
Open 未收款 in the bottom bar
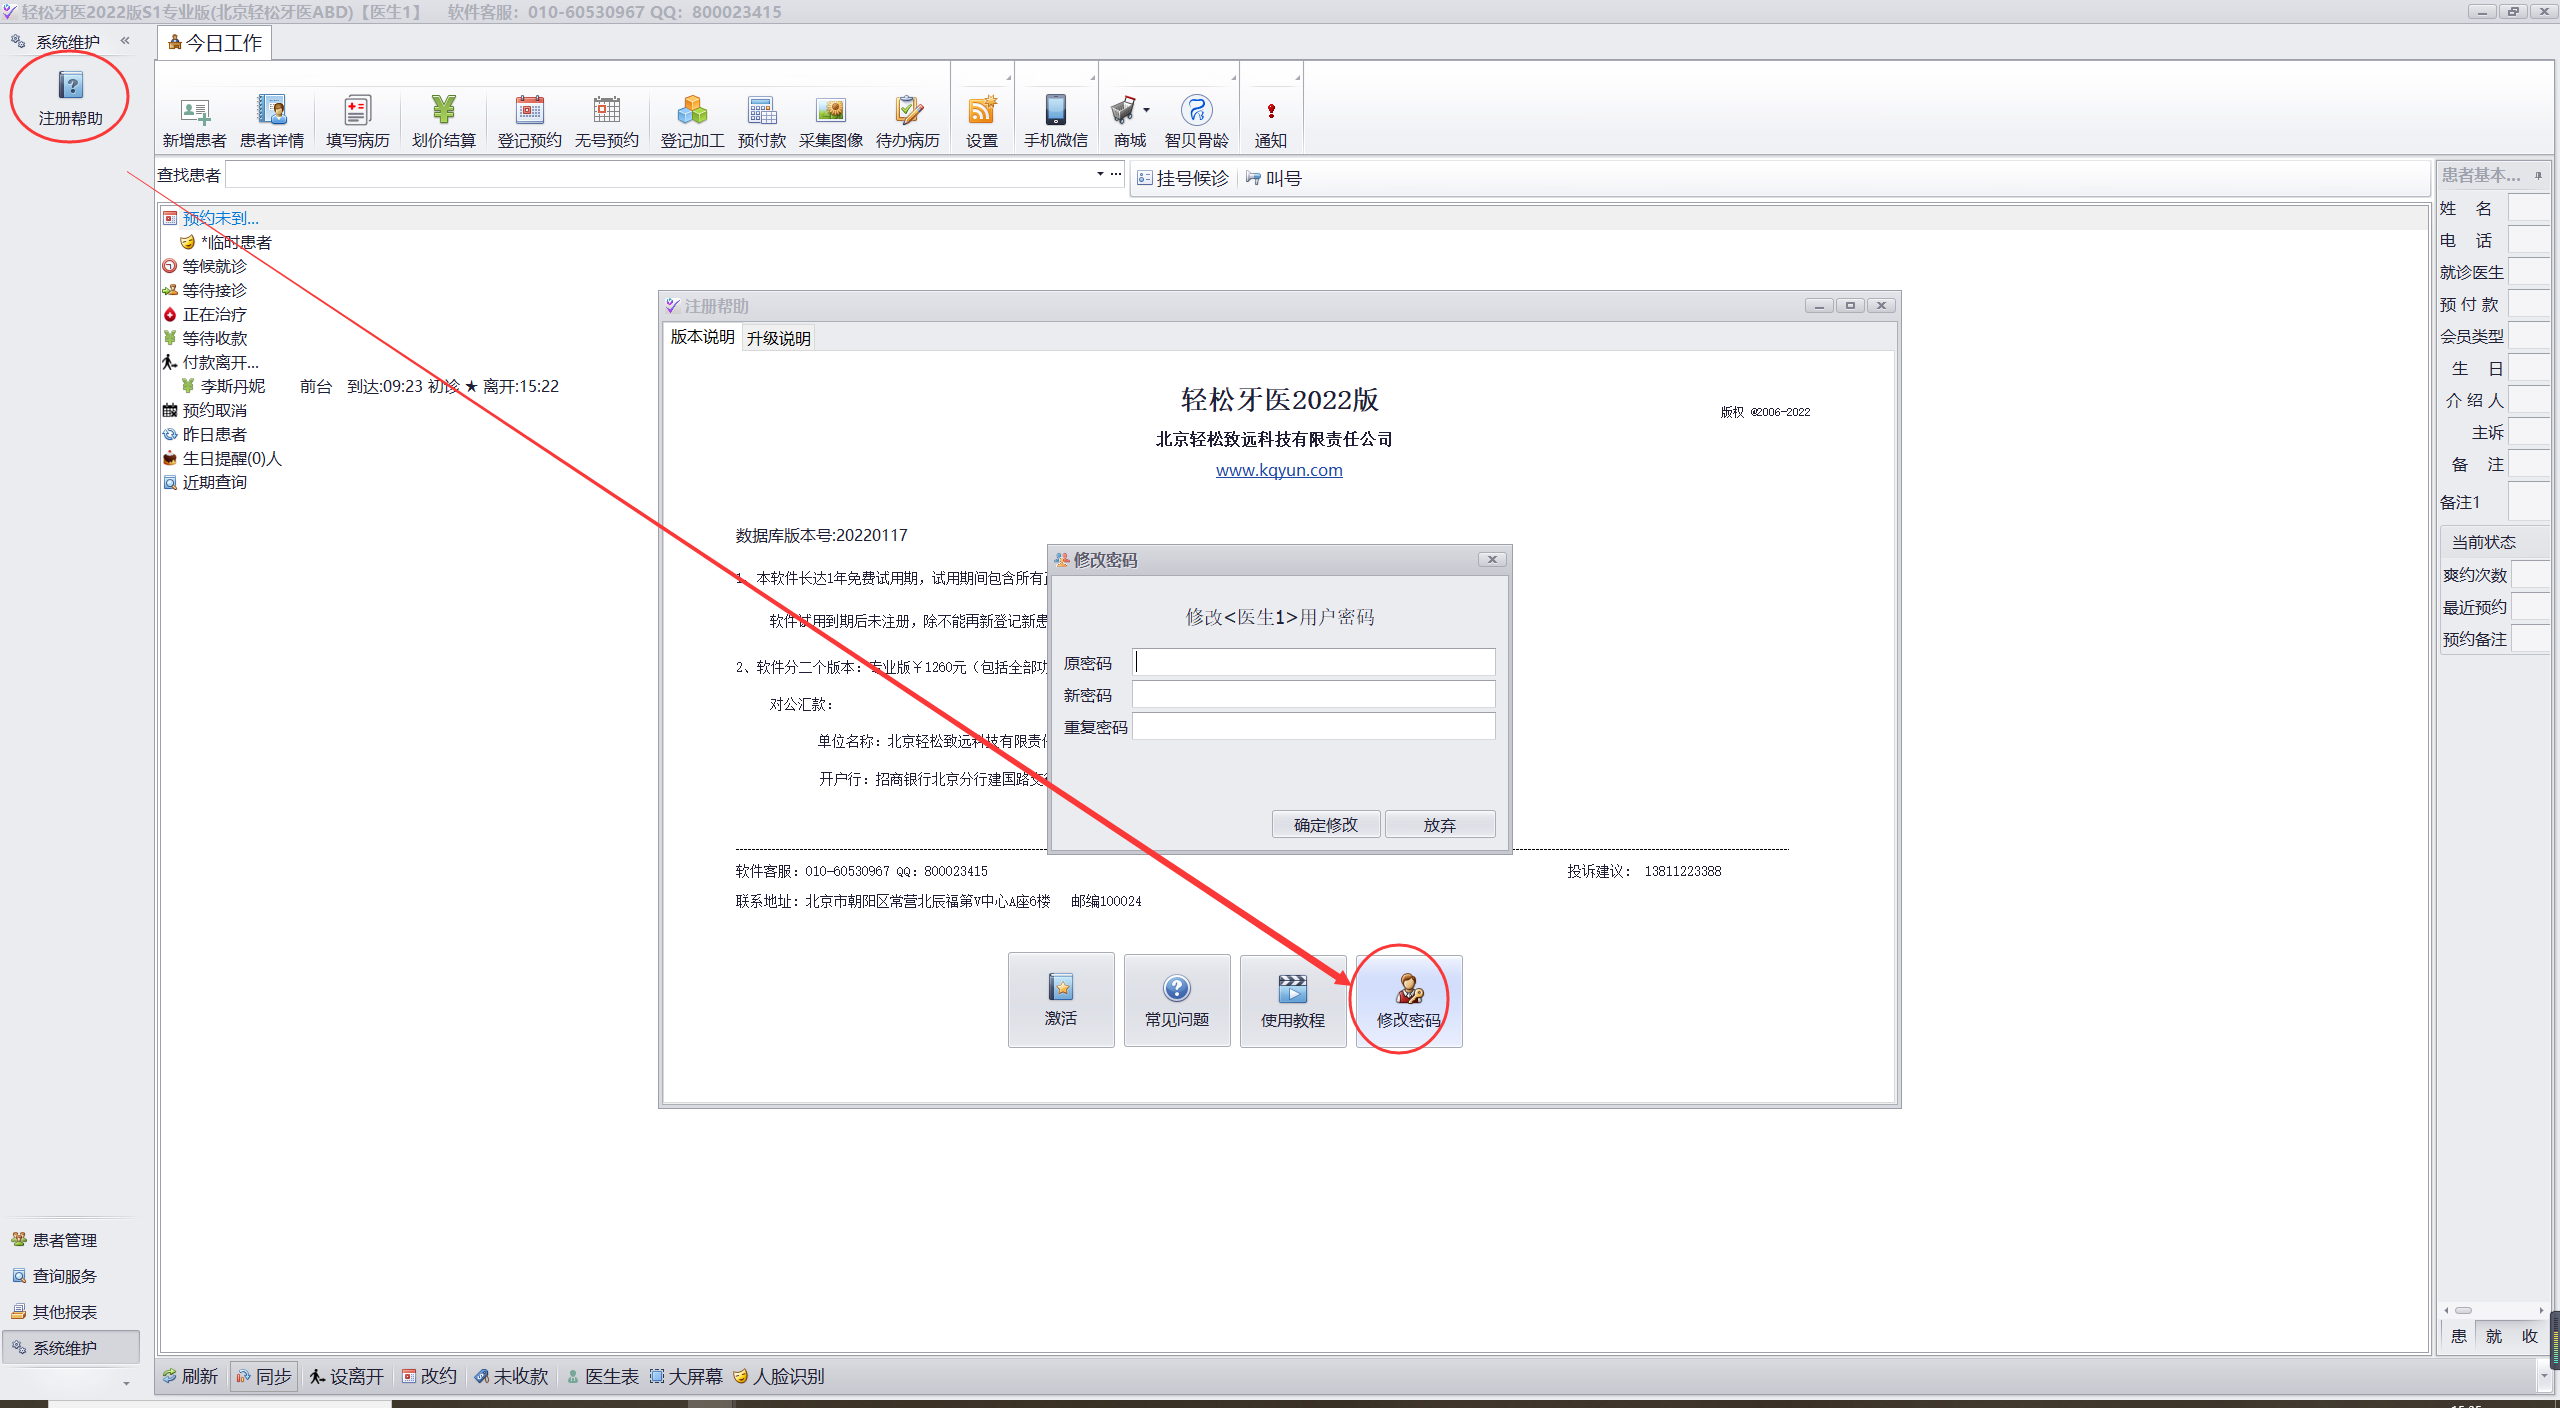pyautogui.click(x=511, y=1376)
